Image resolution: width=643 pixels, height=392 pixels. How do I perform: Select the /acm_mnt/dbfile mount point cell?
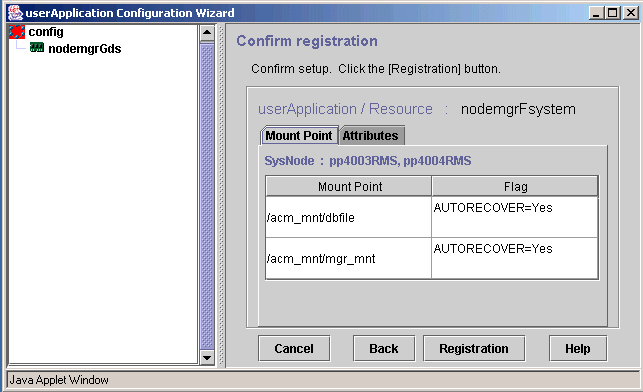coord(348,217)
